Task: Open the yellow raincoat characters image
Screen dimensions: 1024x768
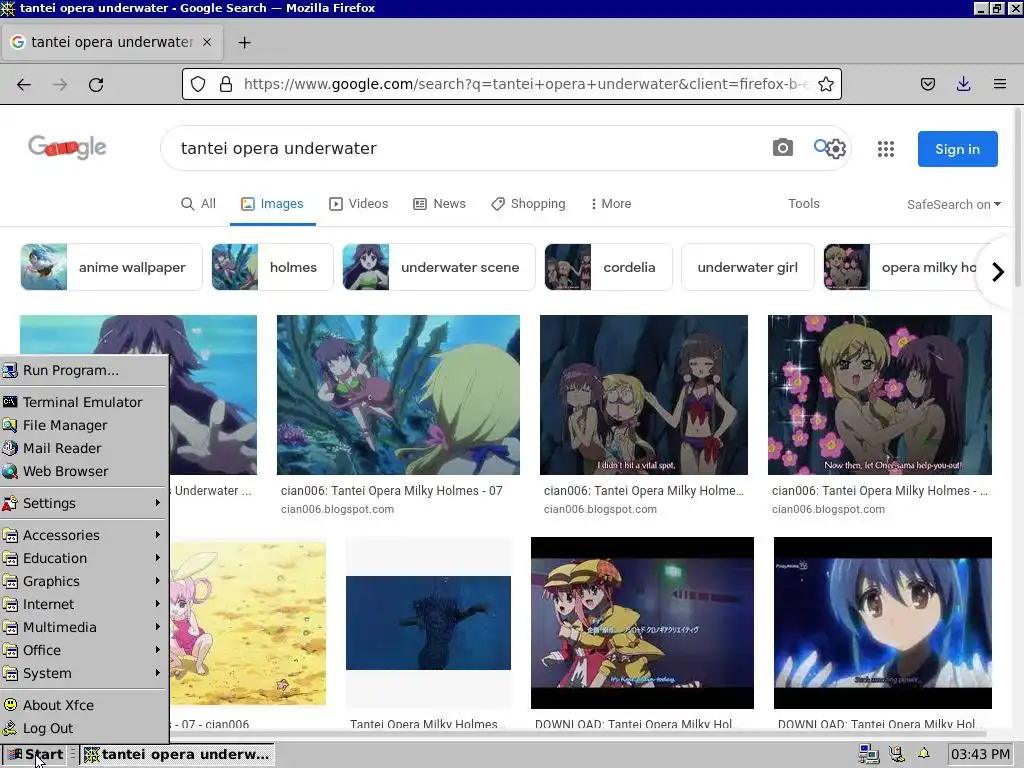Action: point(643,623)
